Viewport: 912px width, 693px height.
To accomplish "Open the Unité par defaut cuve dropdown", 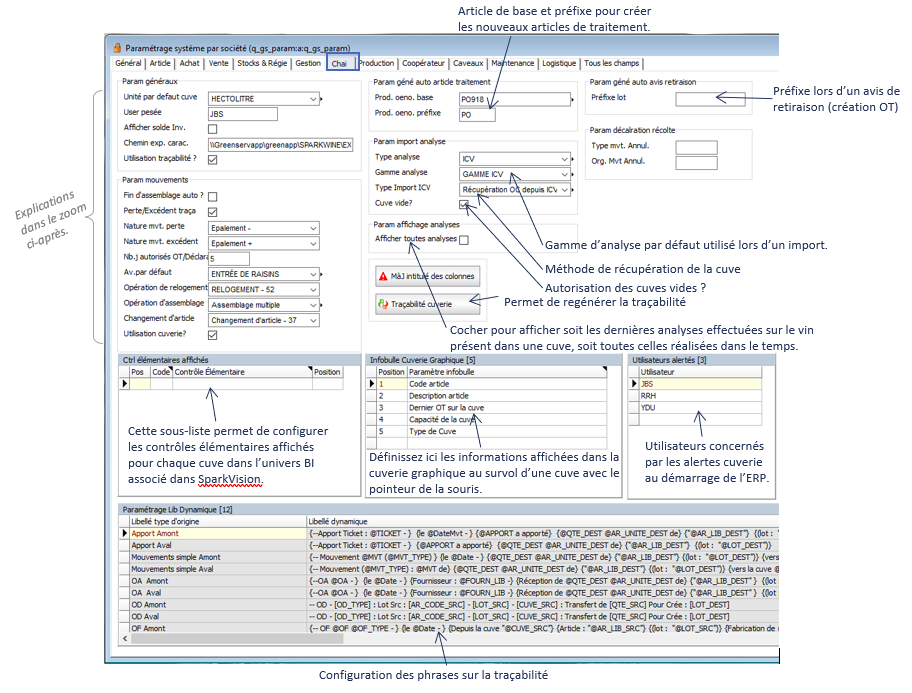I will 313,99.
